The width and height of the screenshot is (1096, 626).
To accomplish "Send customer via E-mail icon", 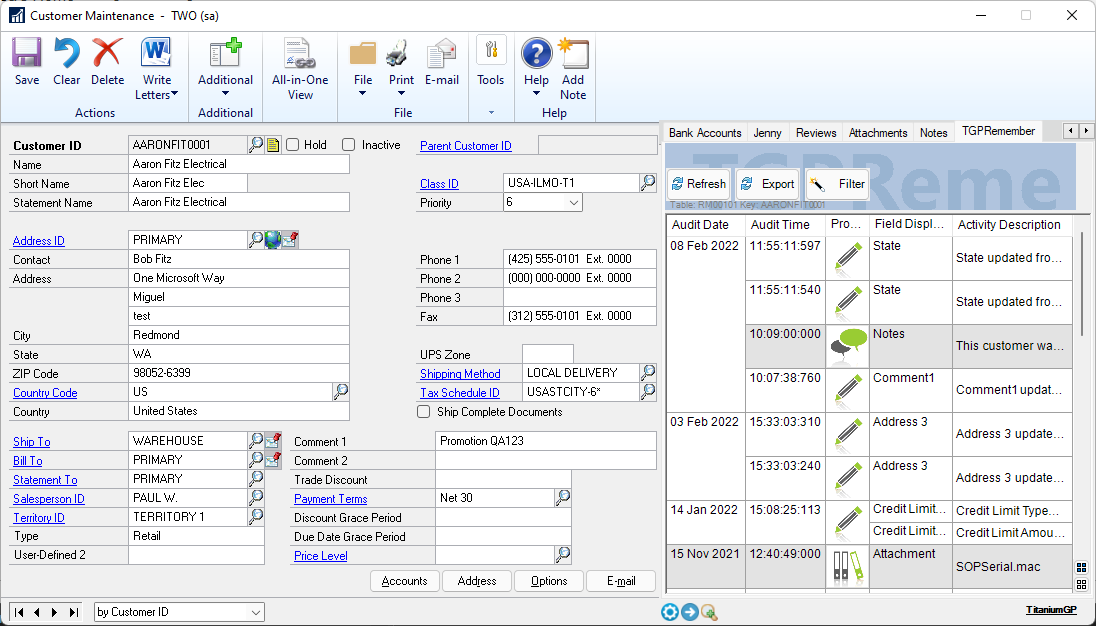I will click(x=442, y=63).
